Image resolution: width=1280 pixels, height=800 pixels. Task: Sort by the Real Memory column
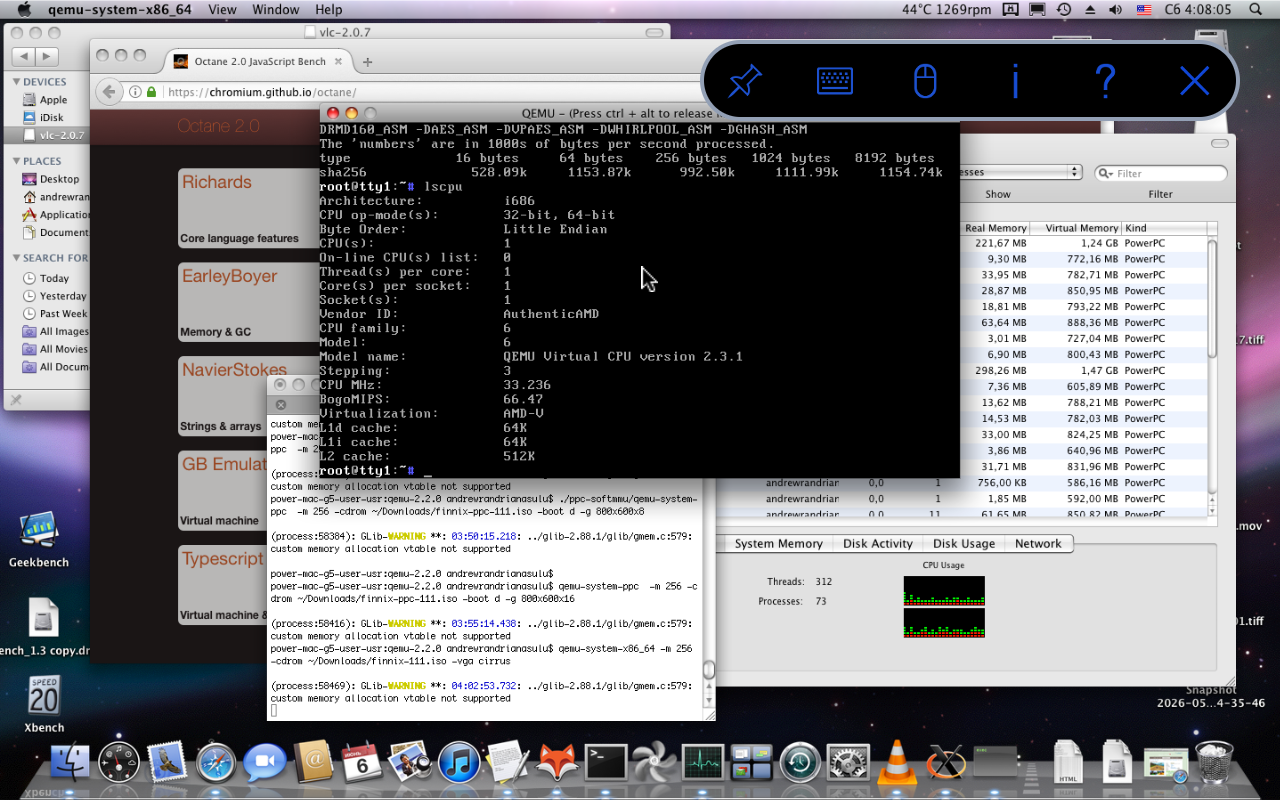click(995, 228)
